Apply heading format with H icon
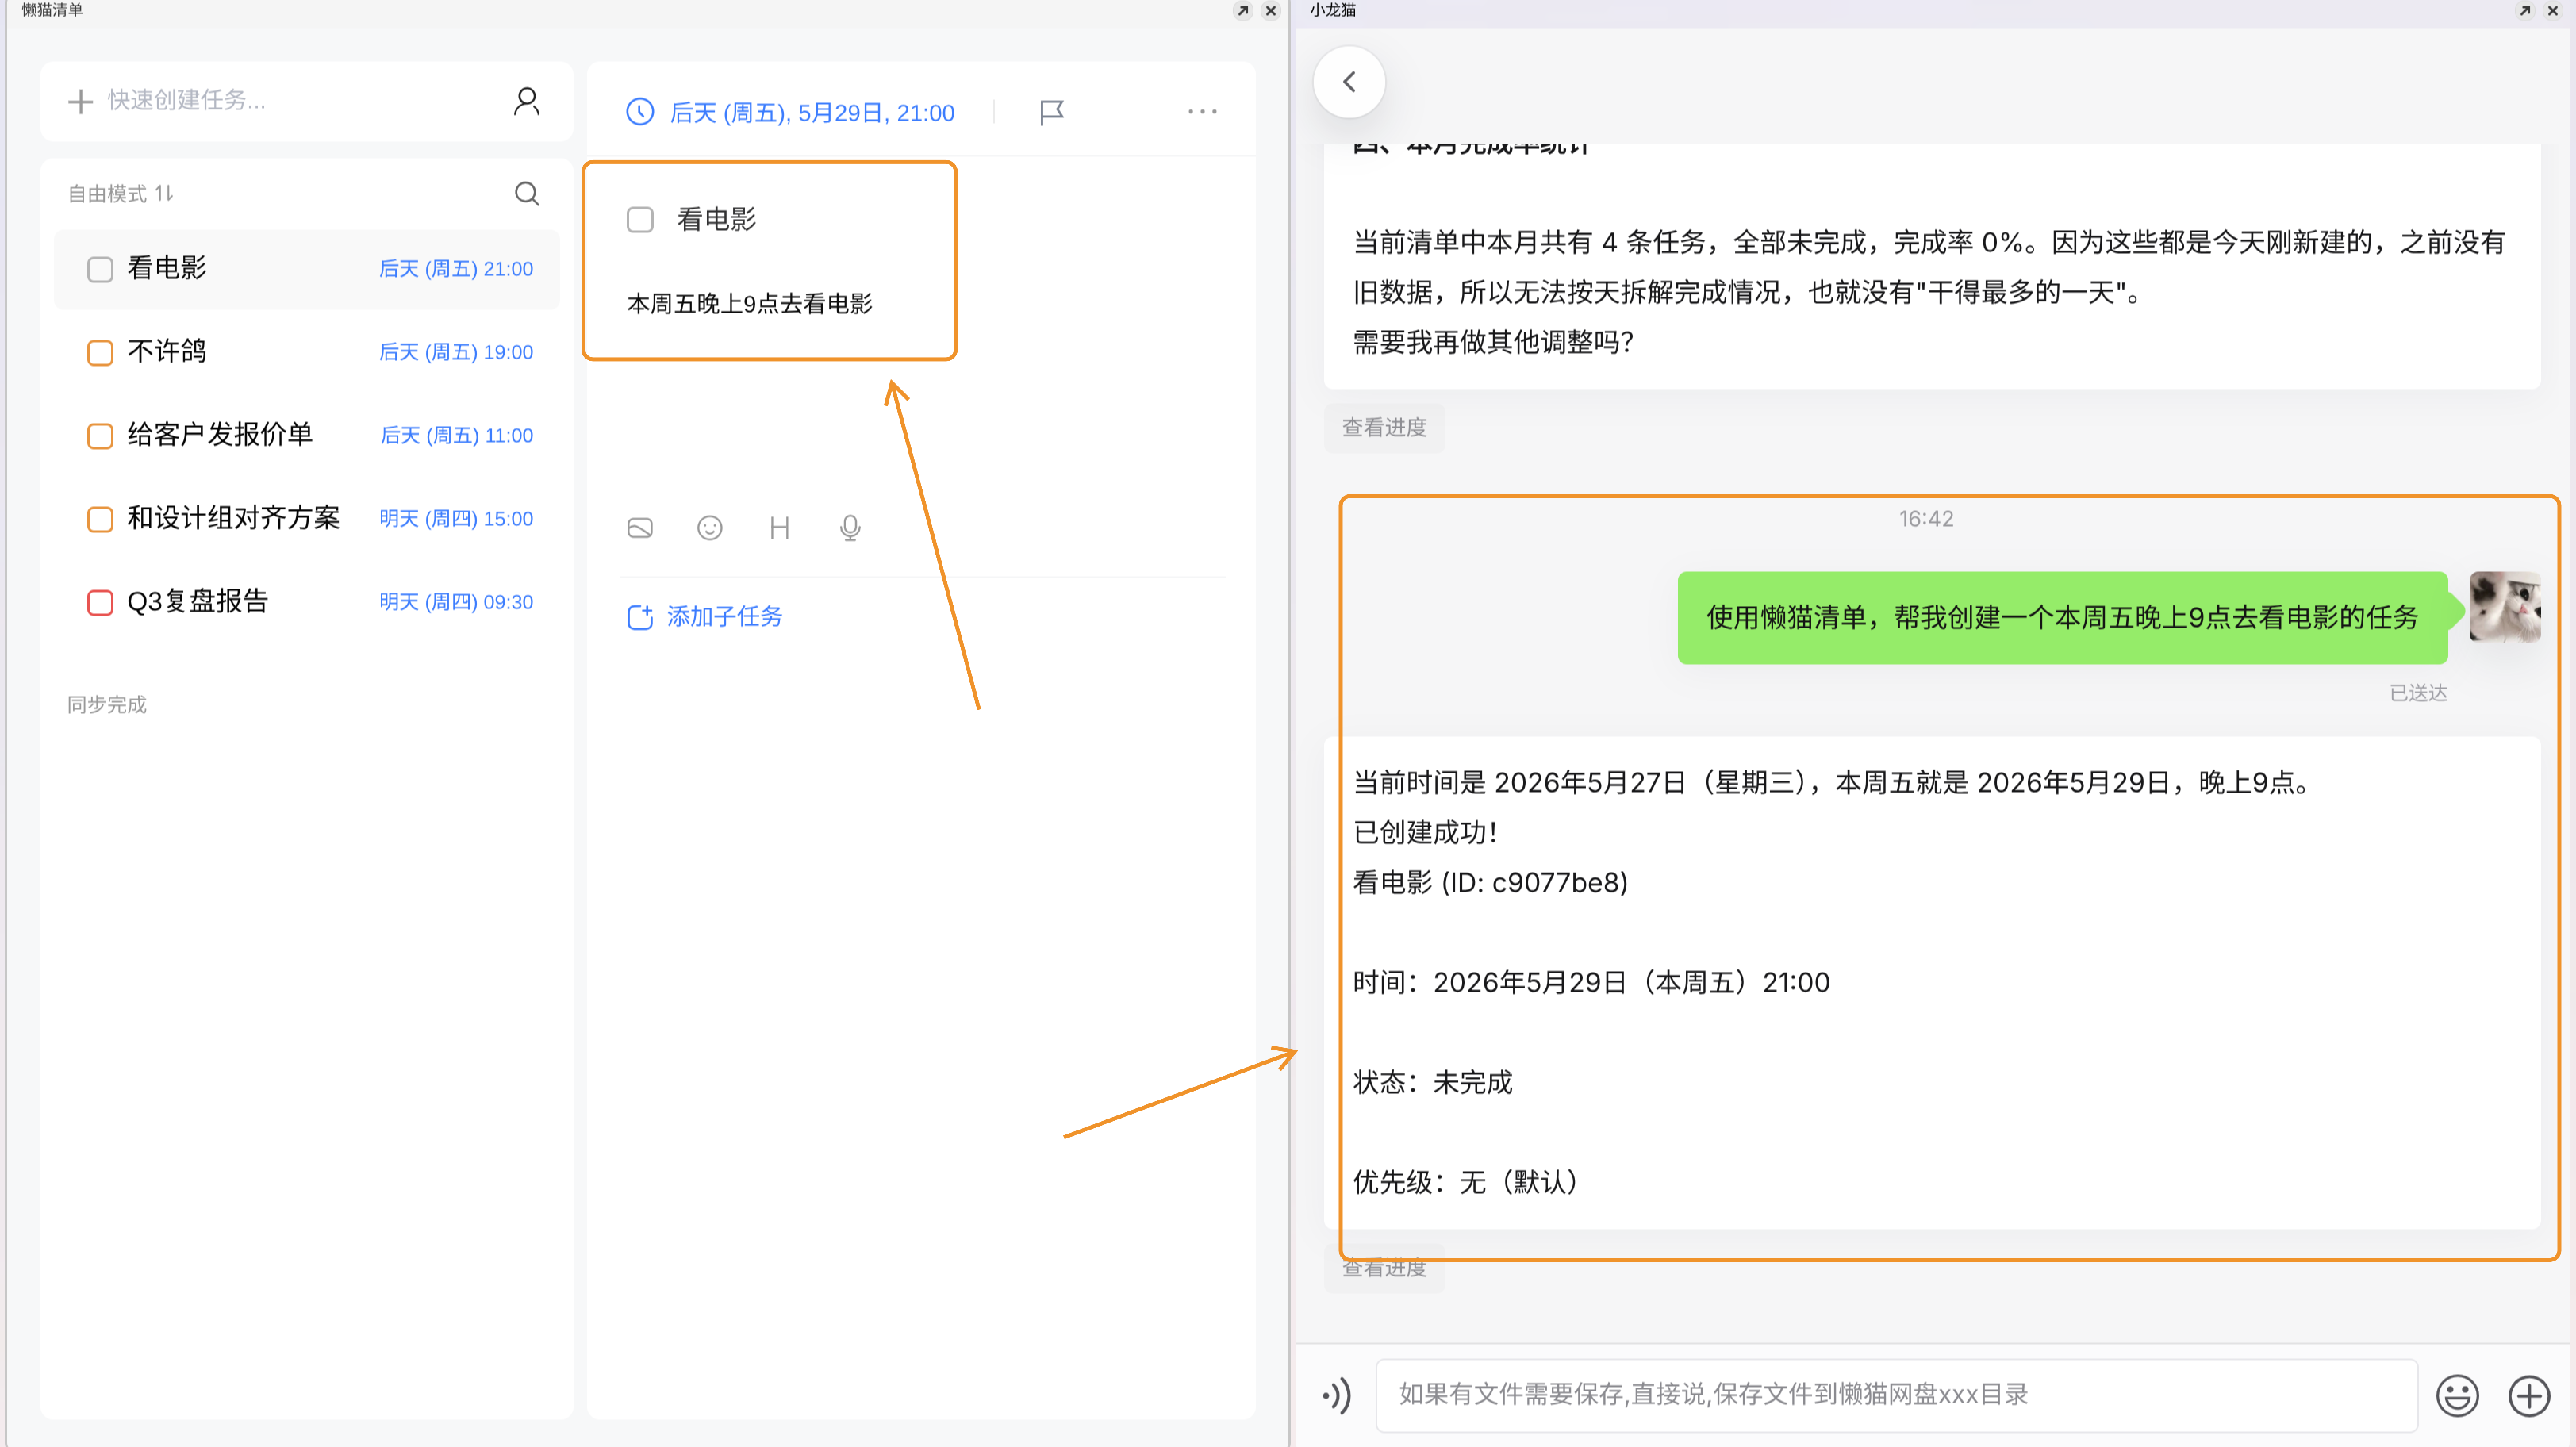The height and width of the screenshot is (1447, 2576). coord(780,528)
